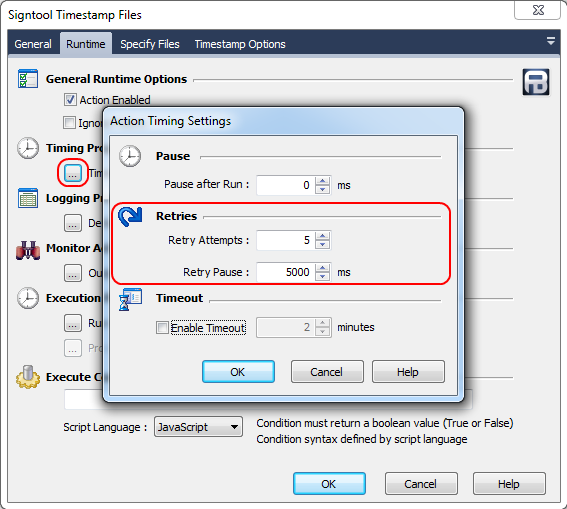Open the tab overflow arrow menu
Image resolution: width=567 pixels, height=509 pixels.
click(550, 41)
